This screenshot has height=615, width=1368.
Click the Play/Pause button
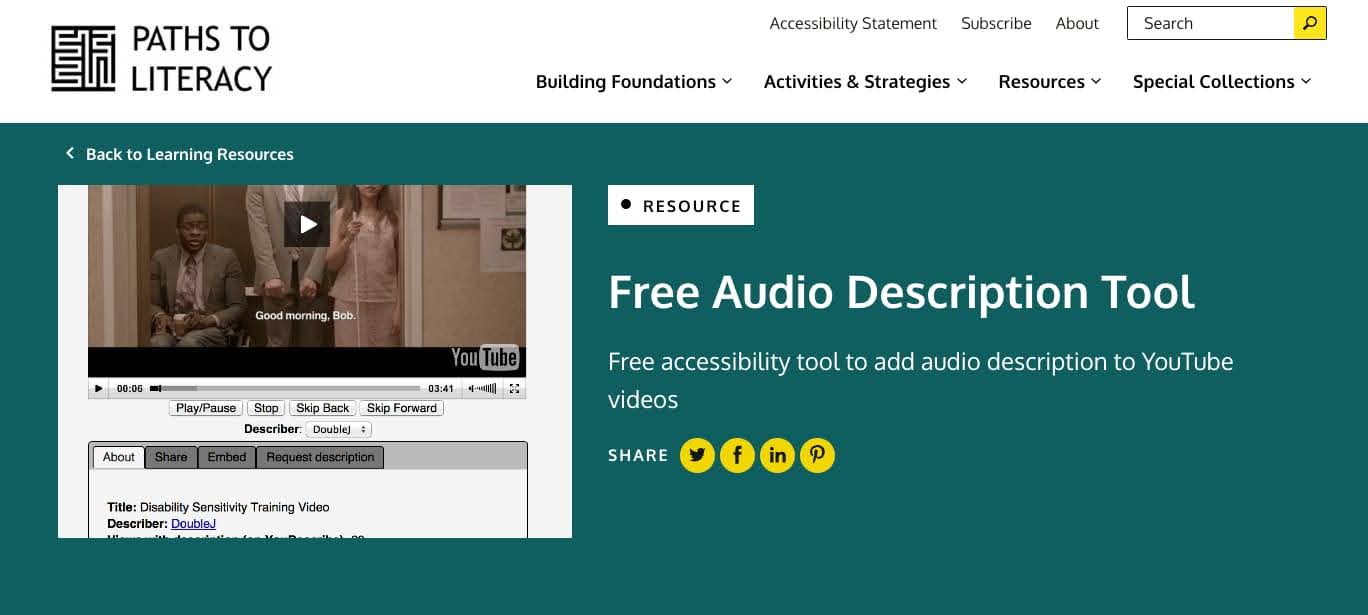coord(206,408)
